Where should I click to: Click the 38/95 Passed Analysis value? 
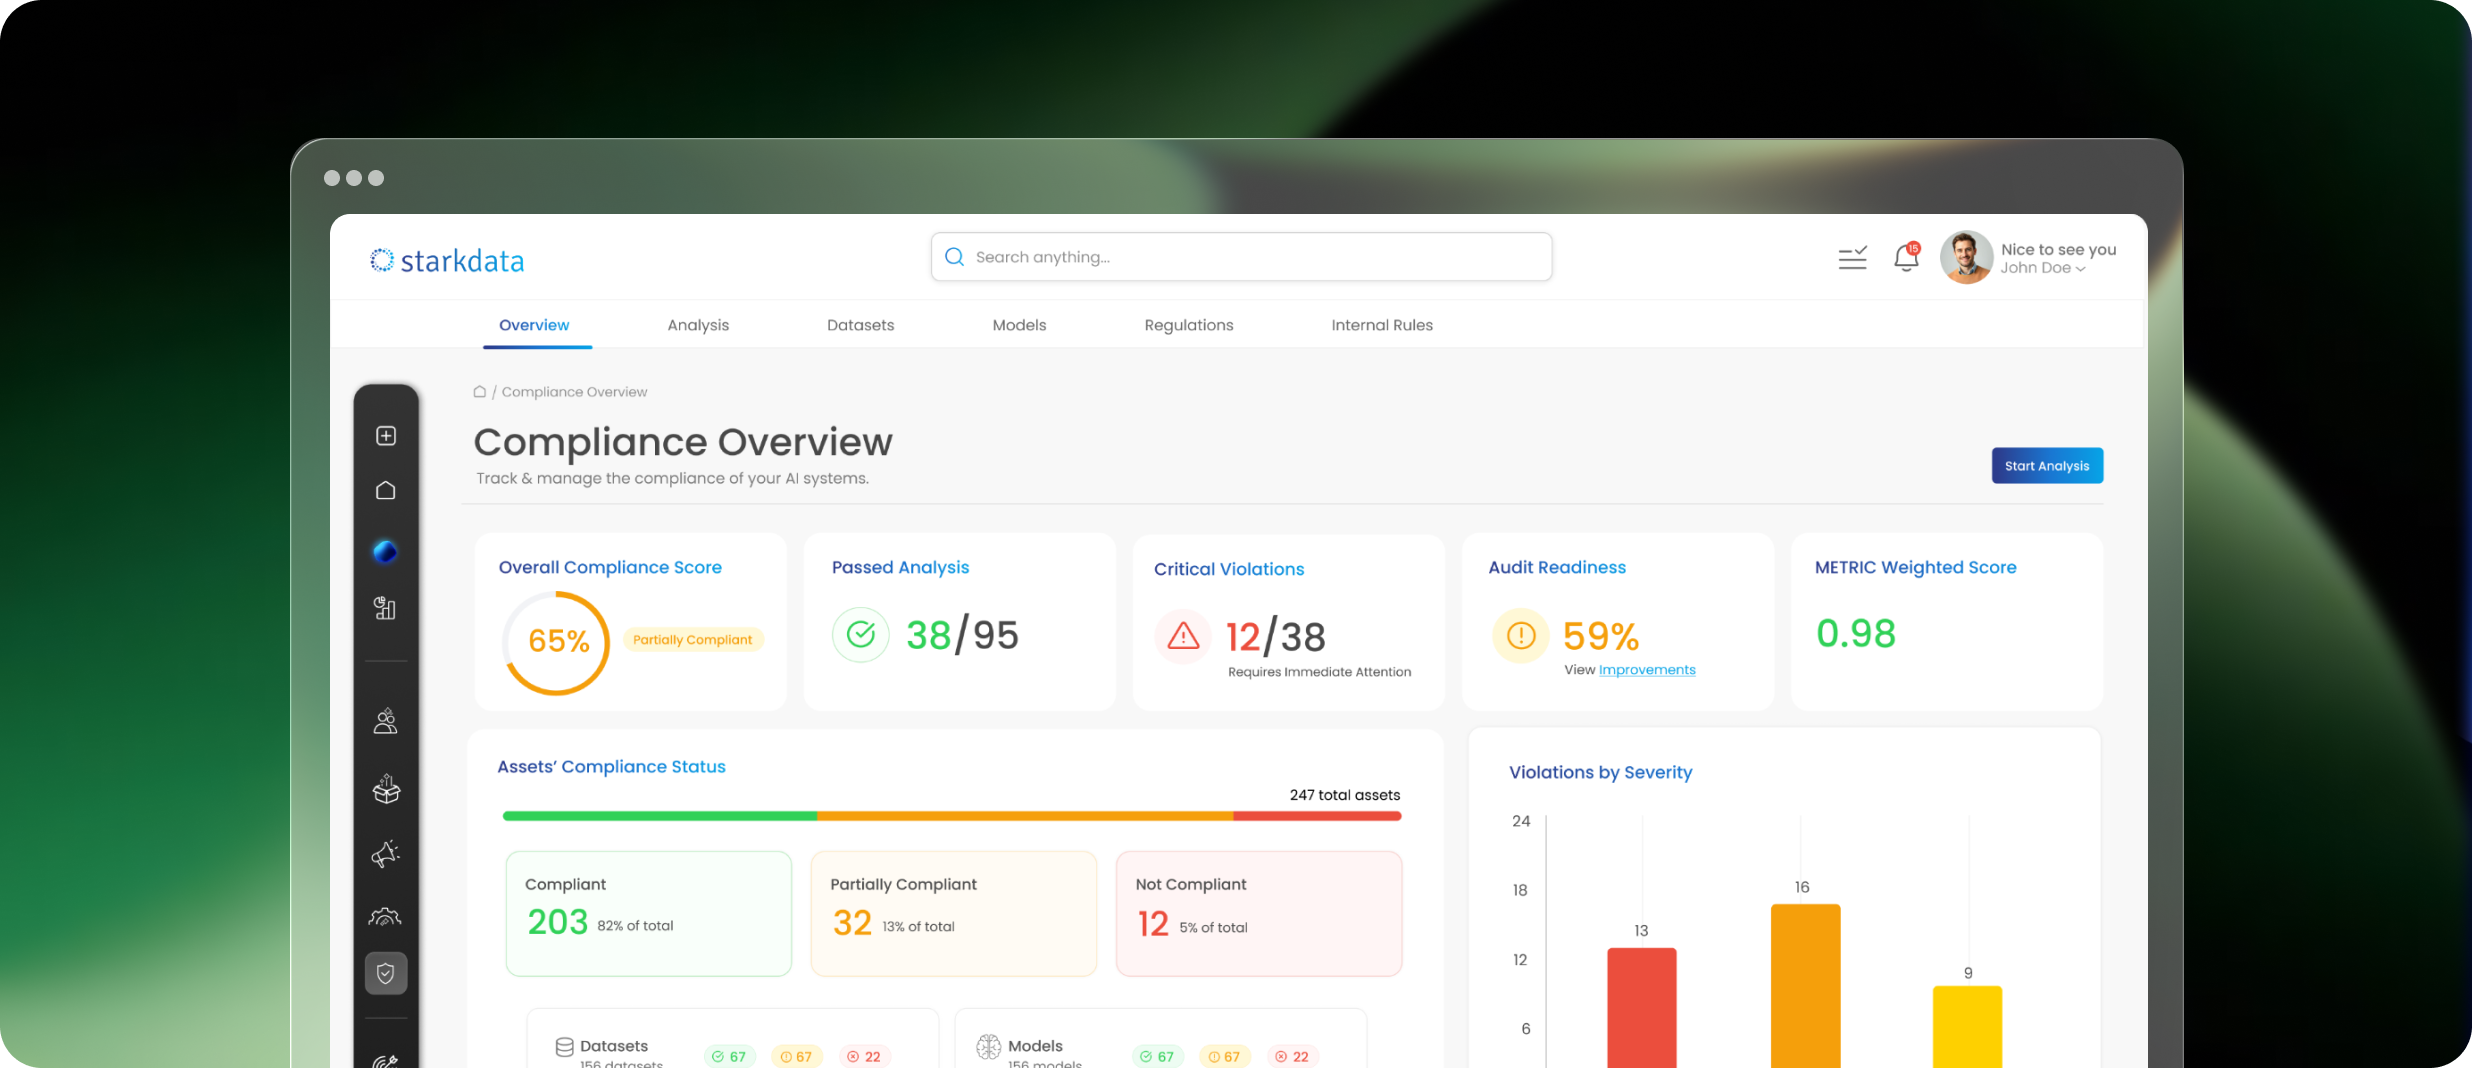tap(962, 635)
